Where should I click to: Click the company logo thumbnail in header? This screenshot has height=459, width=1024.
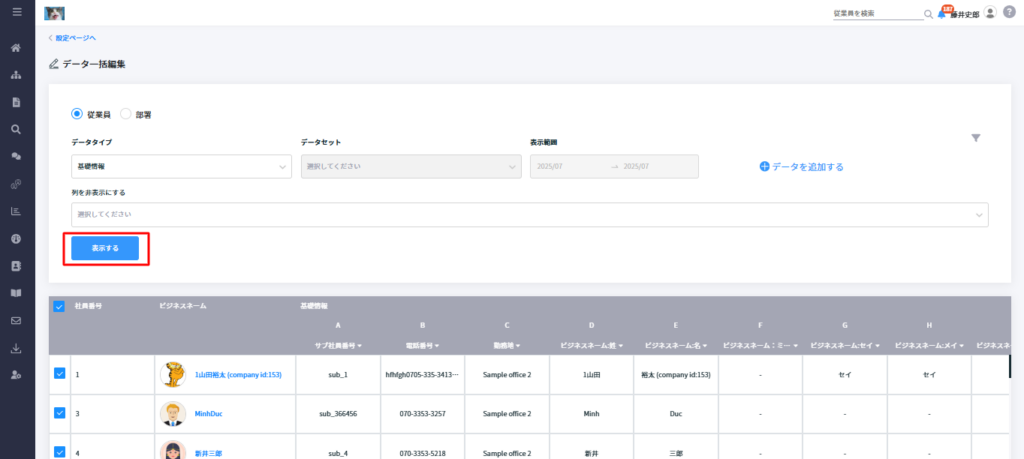pyautogui.click(x=54, y=12)
